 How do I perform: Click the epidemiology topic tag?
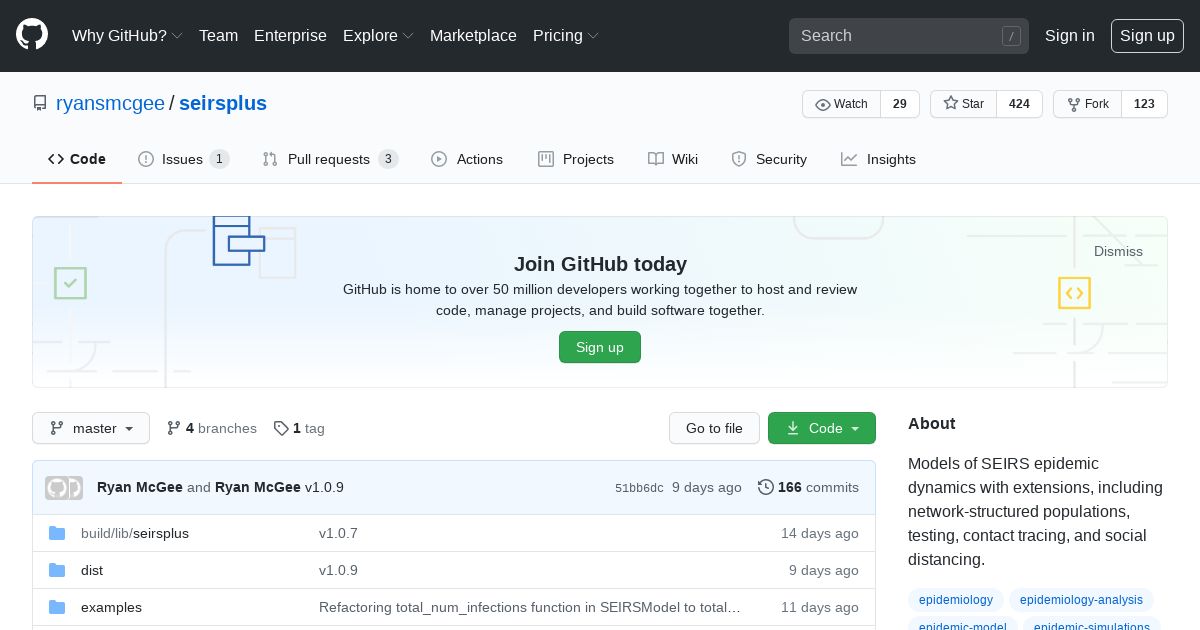(955, 600)
